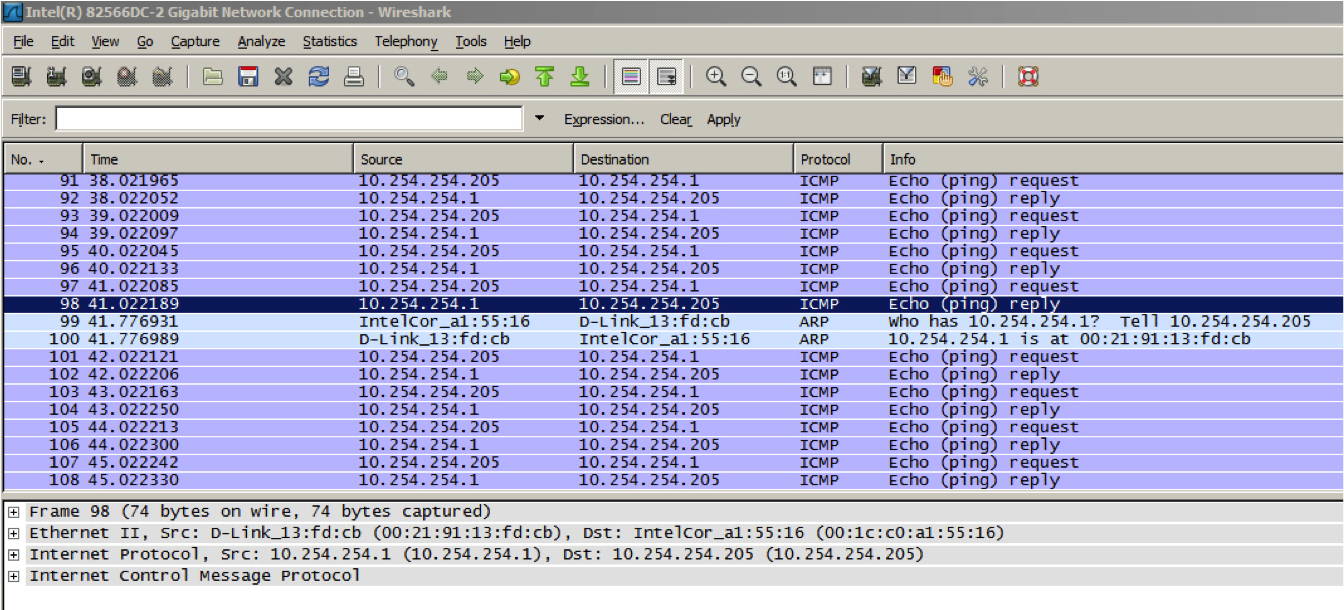Screen dimensions: 1344x610
Task: Expand the Ethernet II tree node
Action: click(14, 533)
